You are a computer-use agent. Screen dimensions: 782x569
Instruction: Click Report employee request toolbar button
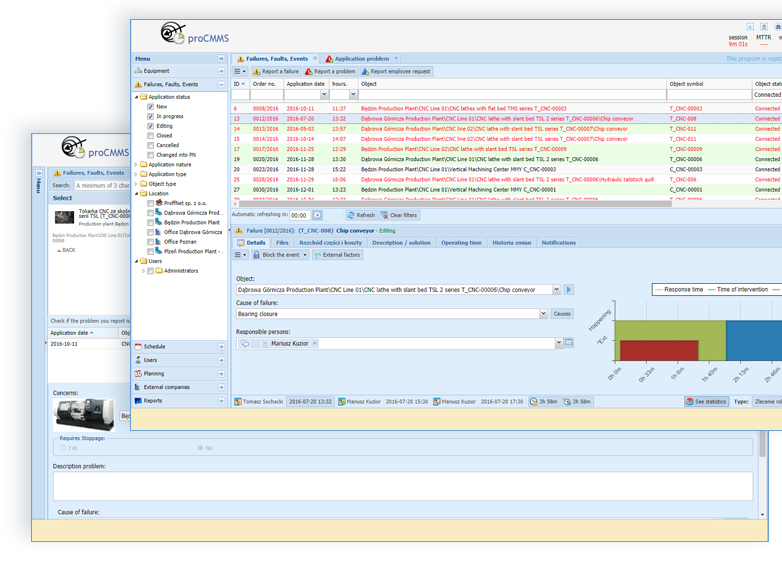click(x=396, y=71)
